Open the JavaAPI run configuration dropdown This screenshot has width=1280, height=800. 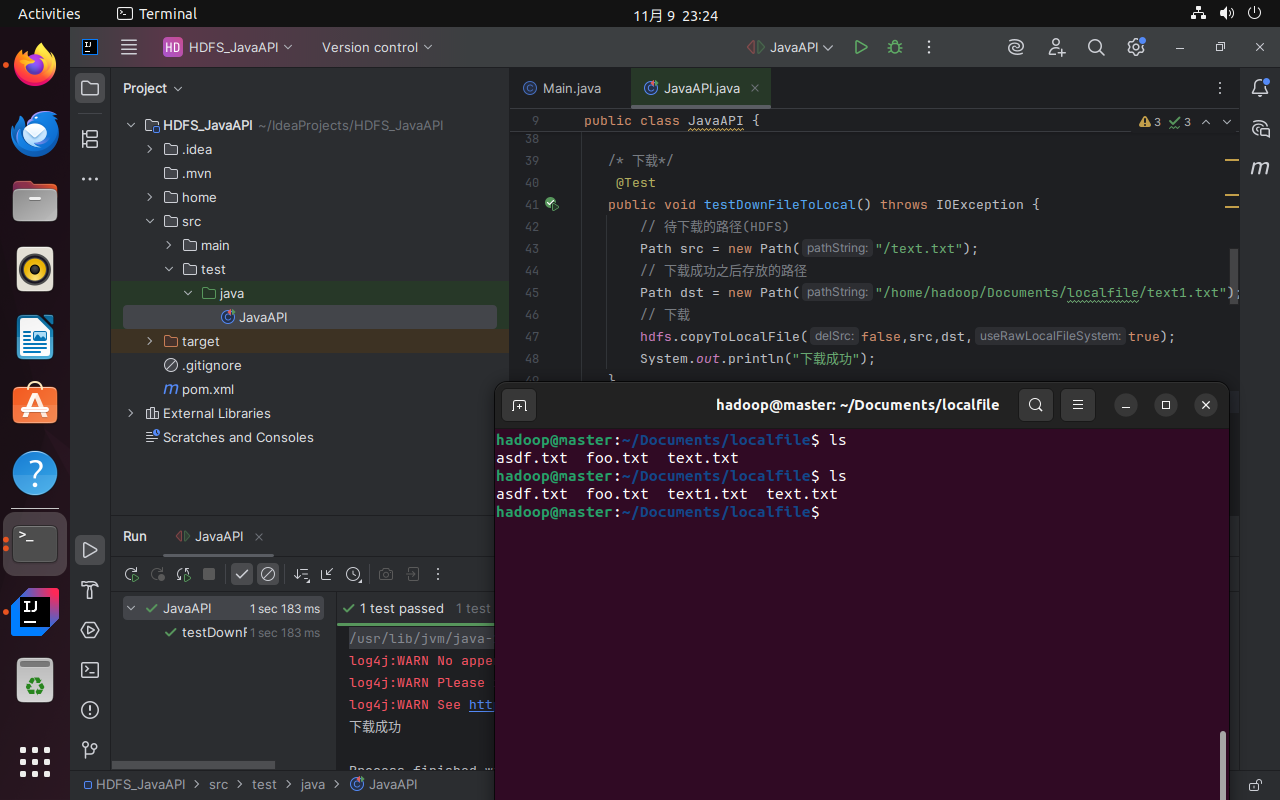[x=795, y=47]
